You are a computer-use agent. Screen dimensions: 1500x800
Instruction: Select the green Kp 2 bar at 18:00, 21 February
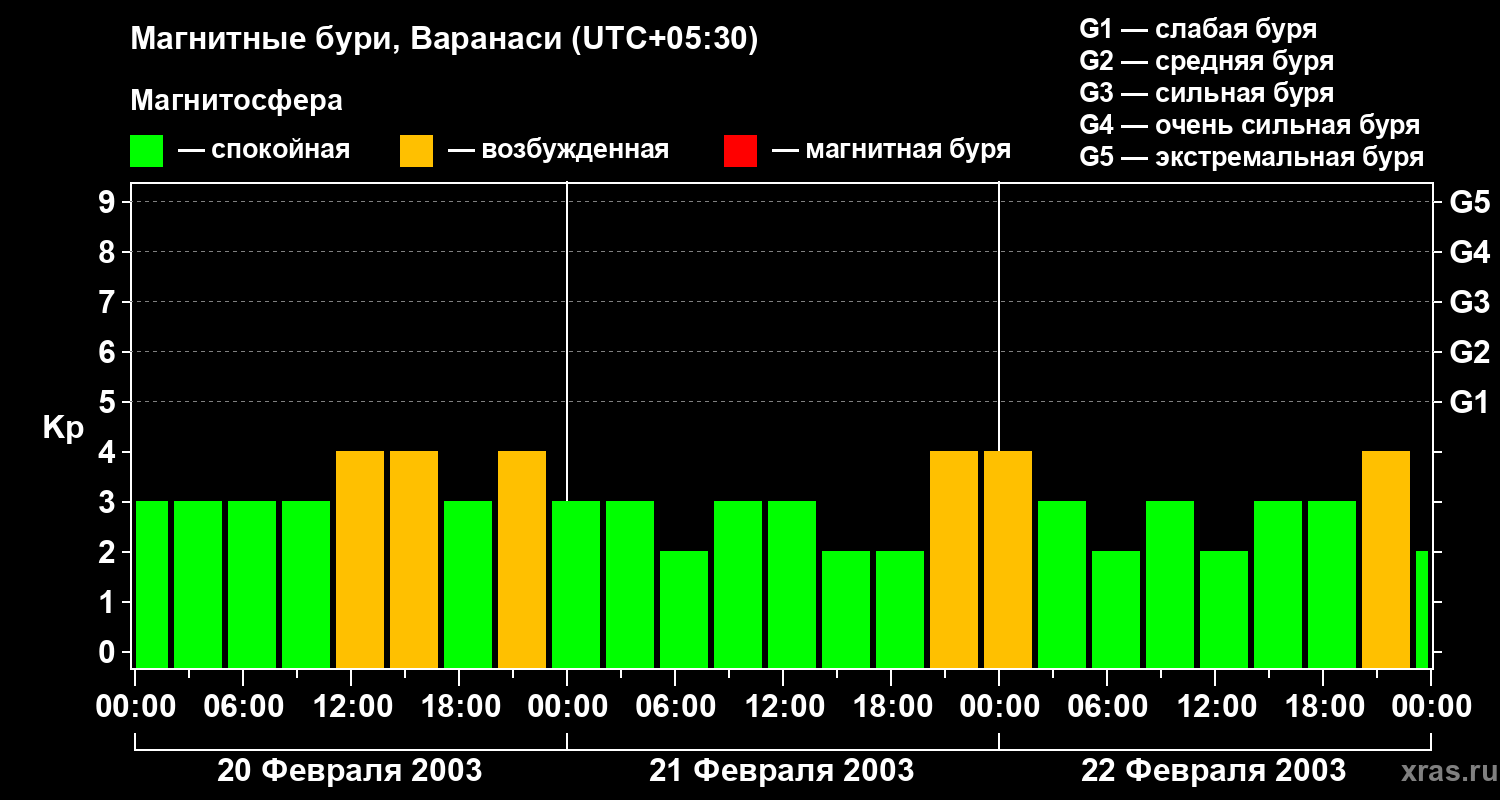point(900,610)
